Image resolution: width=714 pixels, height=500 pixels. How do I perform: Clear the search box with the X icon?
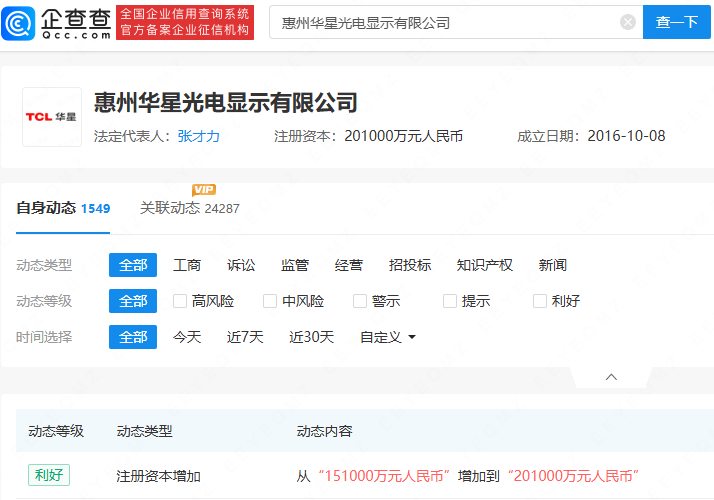pos(627,22)
